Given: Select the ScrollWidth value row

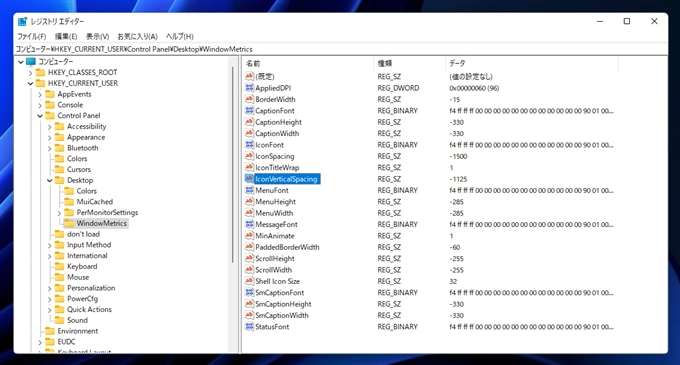Looking at the screenshot, I should click(x=273, y=270).
